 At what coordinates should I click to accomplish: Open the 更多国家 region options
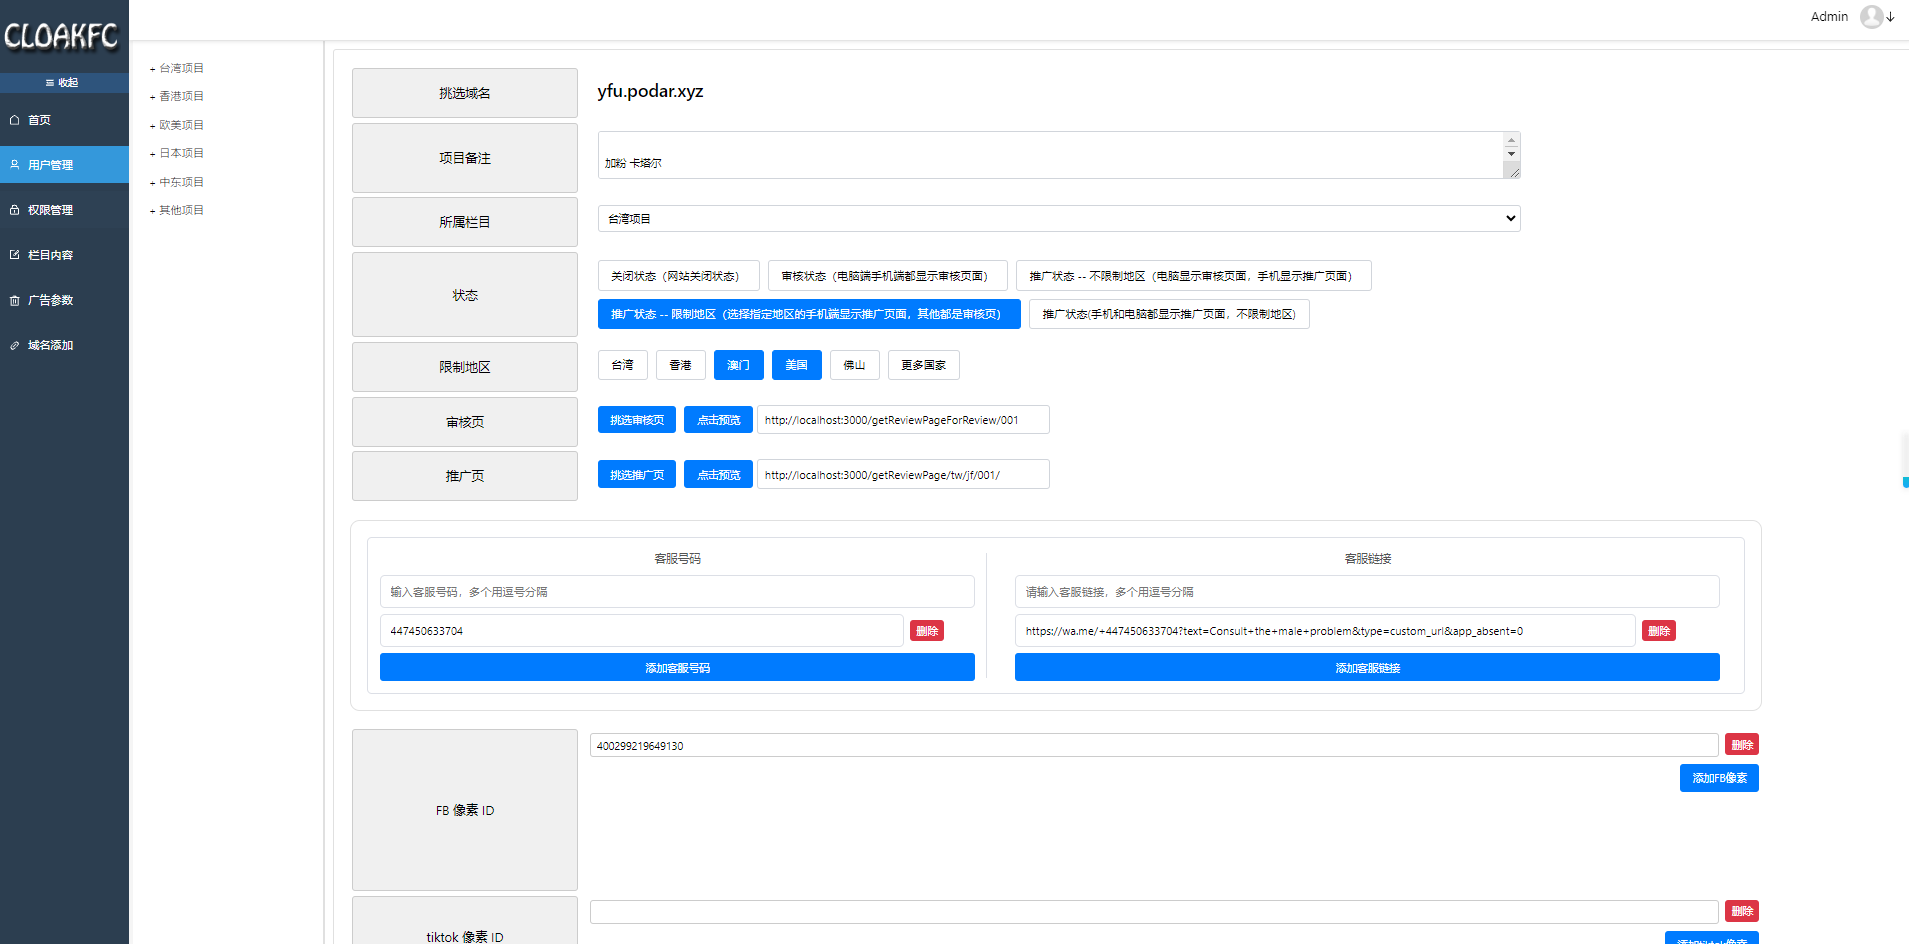tap(922, 365)
